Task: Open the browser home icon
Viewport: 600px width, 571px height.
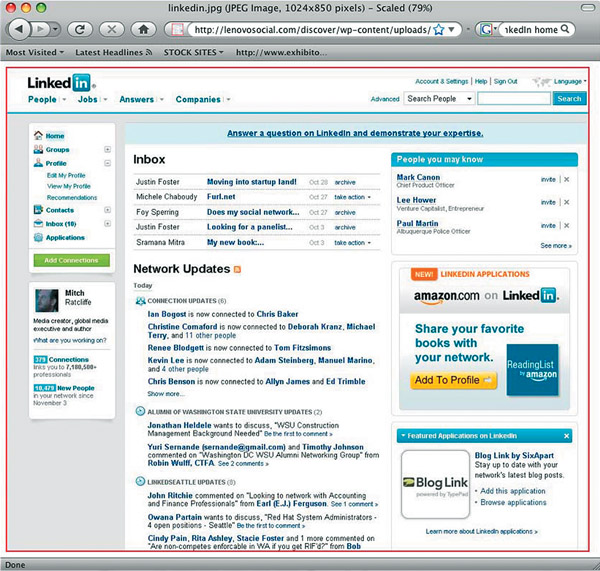Action: [x=143, y=29]
